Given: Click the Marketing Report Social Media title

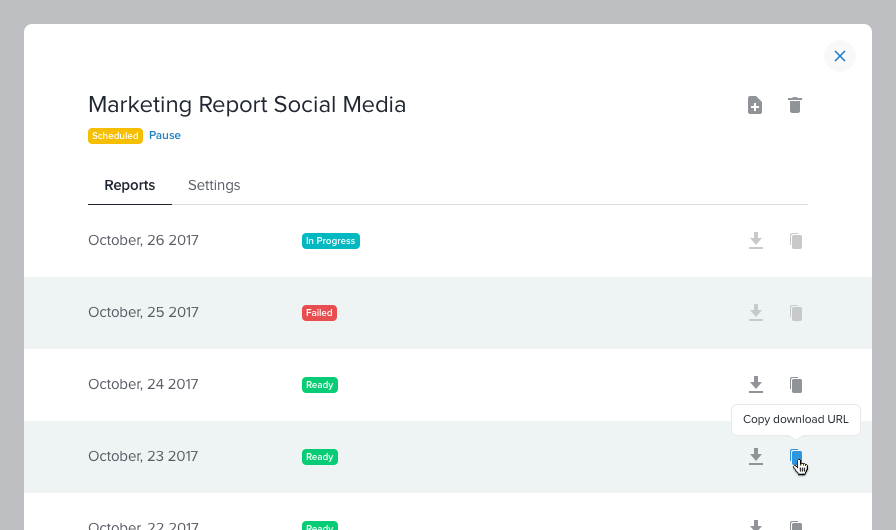Looking at the screenshot, I should [x=247, y=105].
